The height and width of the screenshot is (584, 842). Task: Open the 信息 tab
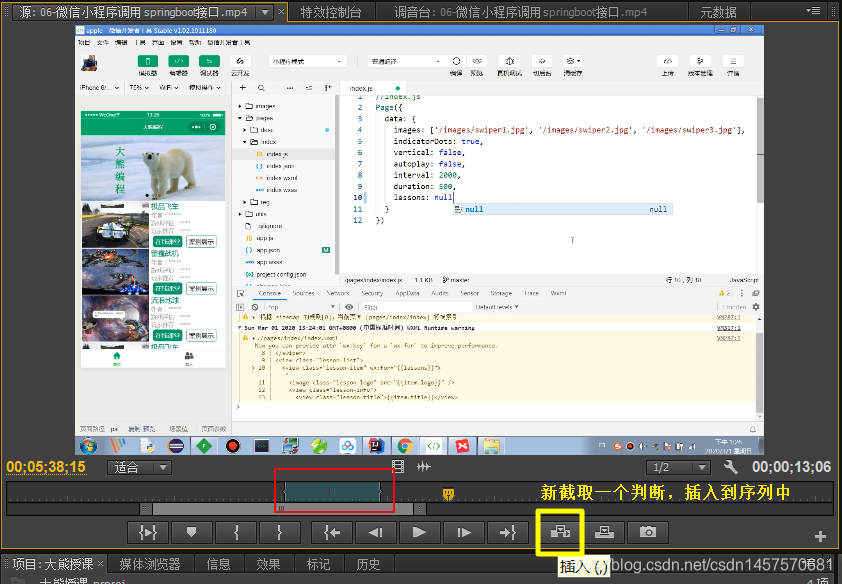(x=218, y=564)
